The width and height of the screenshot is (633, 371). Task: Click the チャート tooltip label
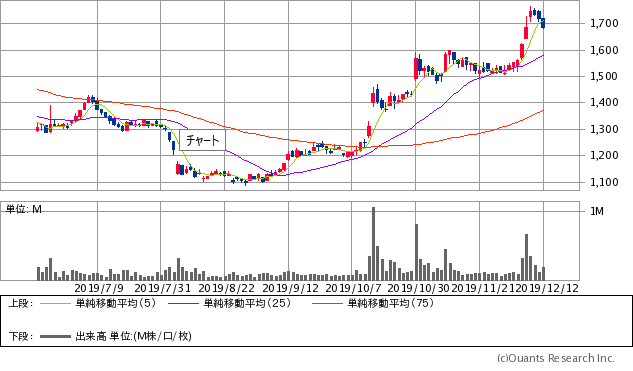tap(202, 140)
